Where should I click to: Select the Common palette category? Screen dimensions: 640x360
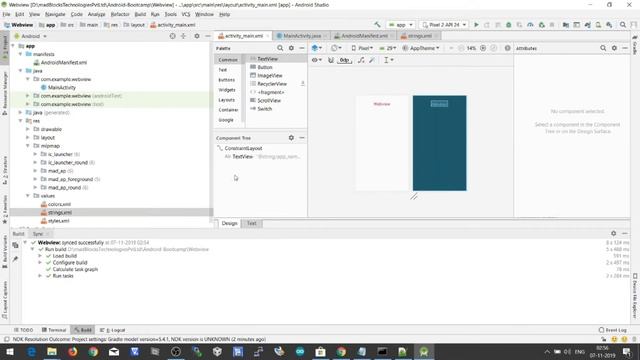[228, 60]
